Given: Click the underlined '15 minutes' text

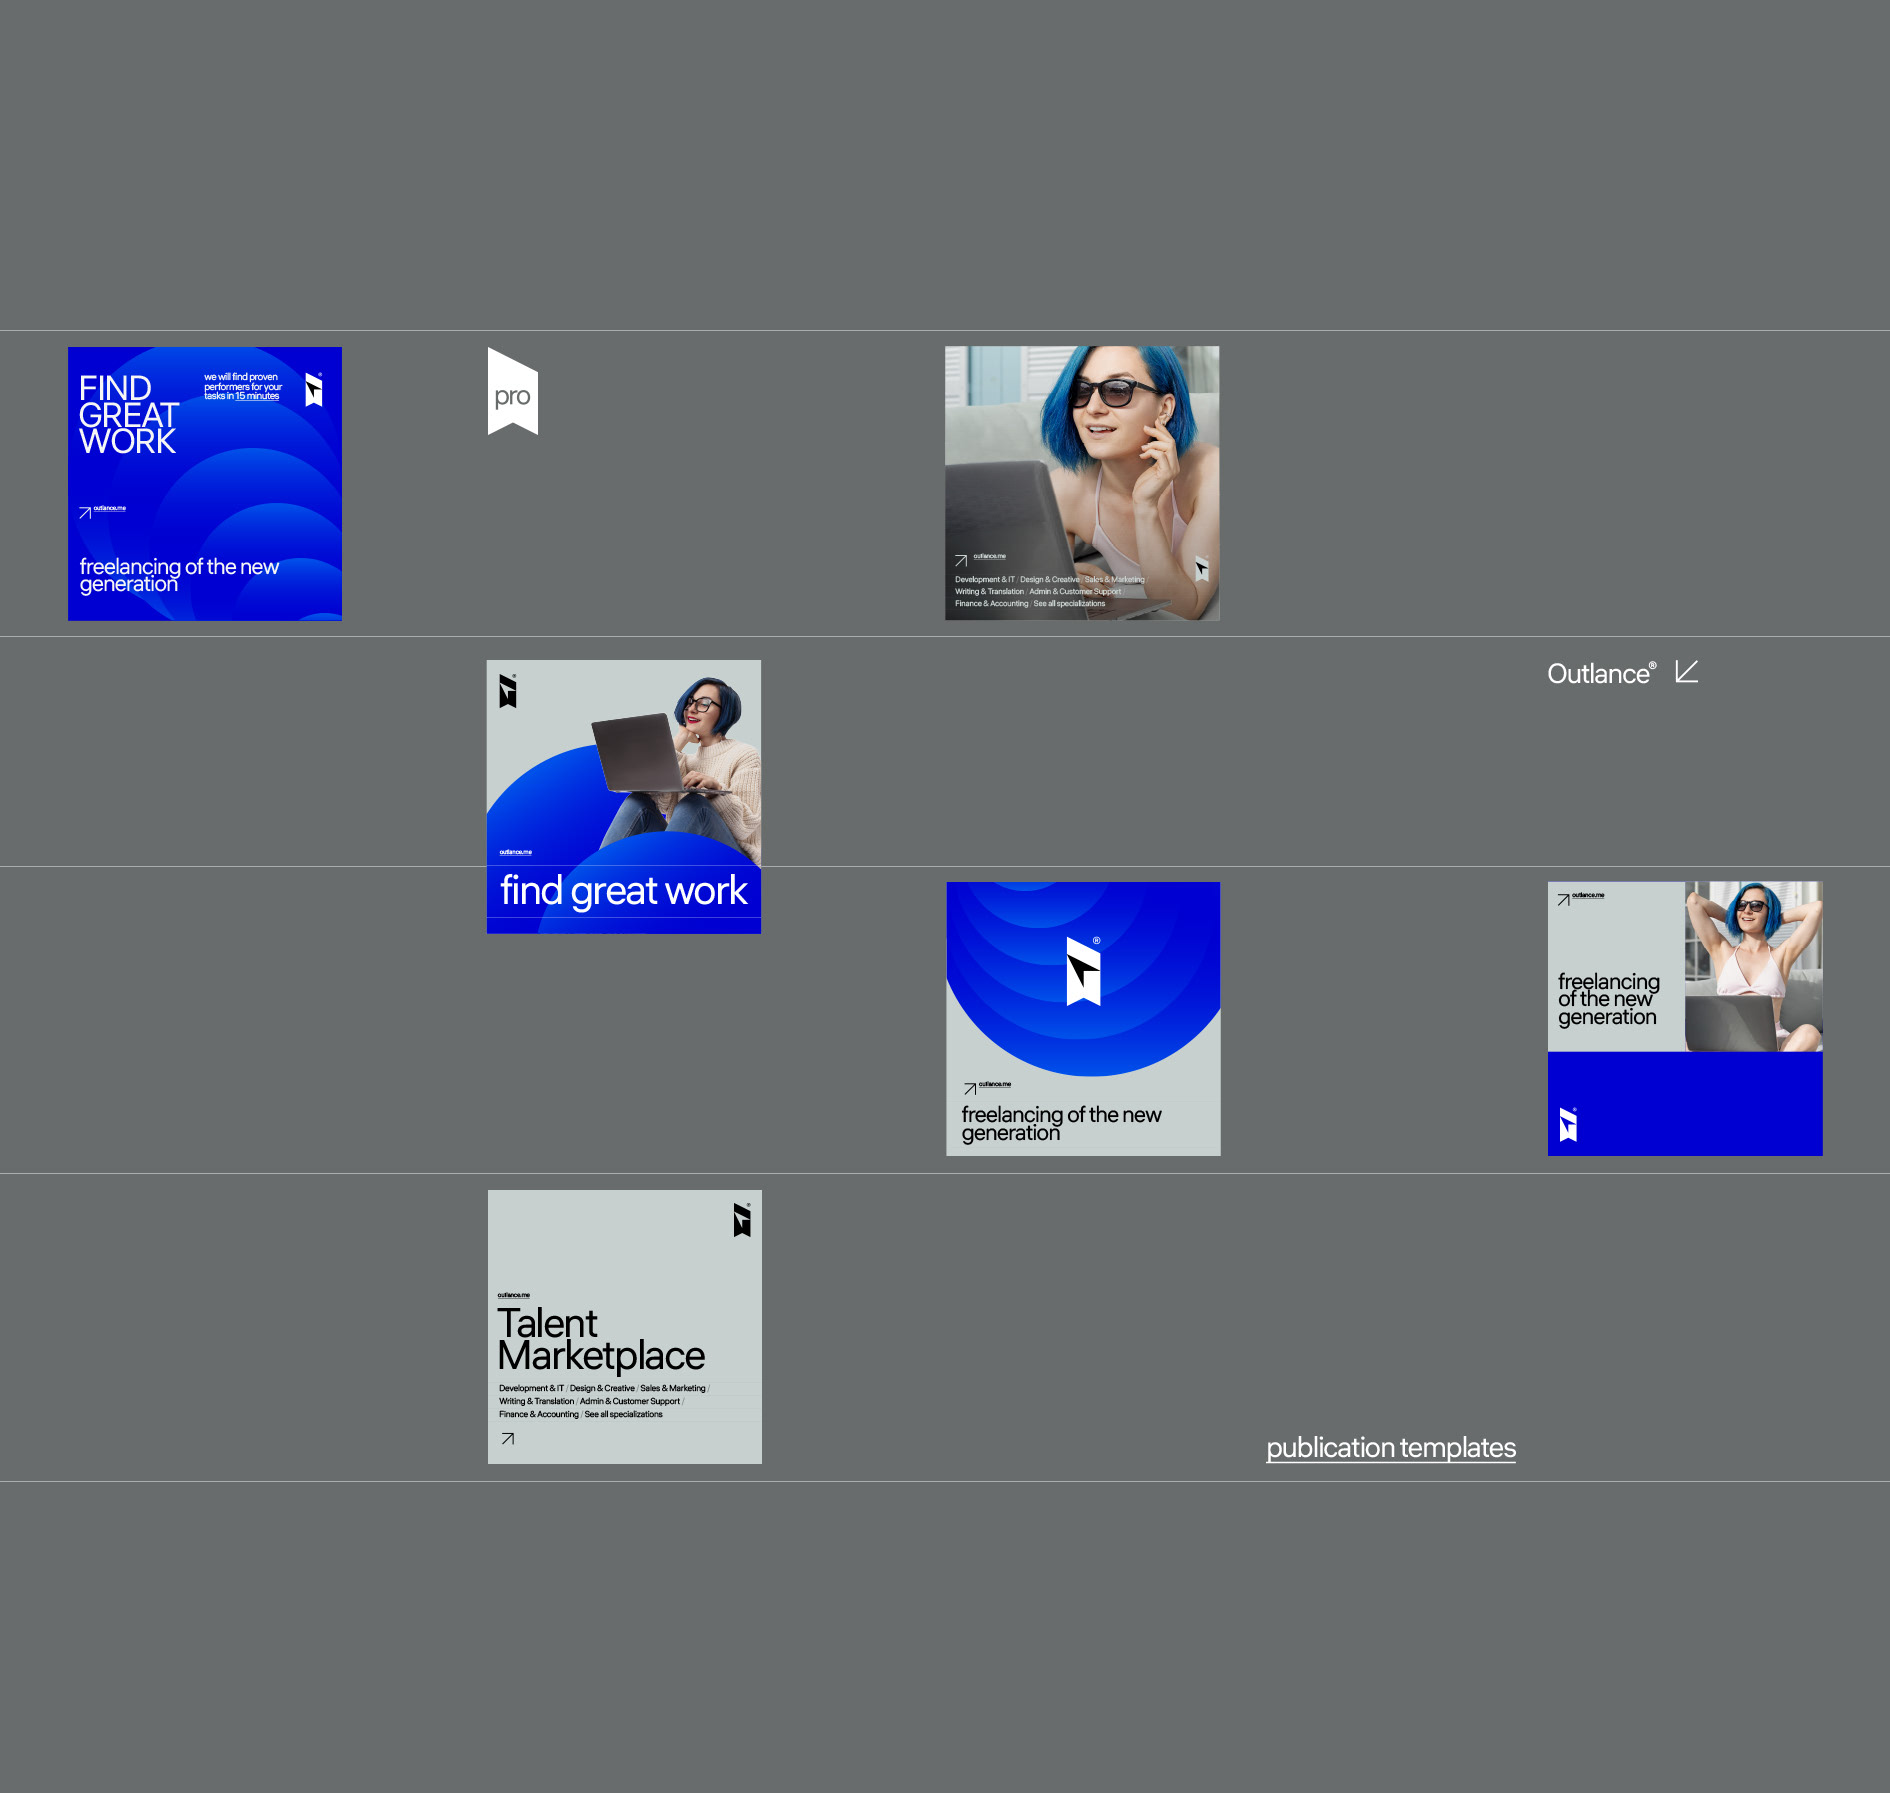Looking at the screenshot, I should coord(257,396).
